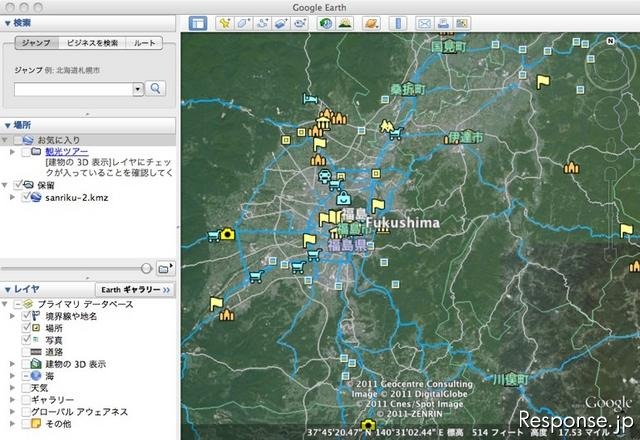The image size is (640, 440).
Task: Collapse the レイヤ panel
Action: (7, 289)
